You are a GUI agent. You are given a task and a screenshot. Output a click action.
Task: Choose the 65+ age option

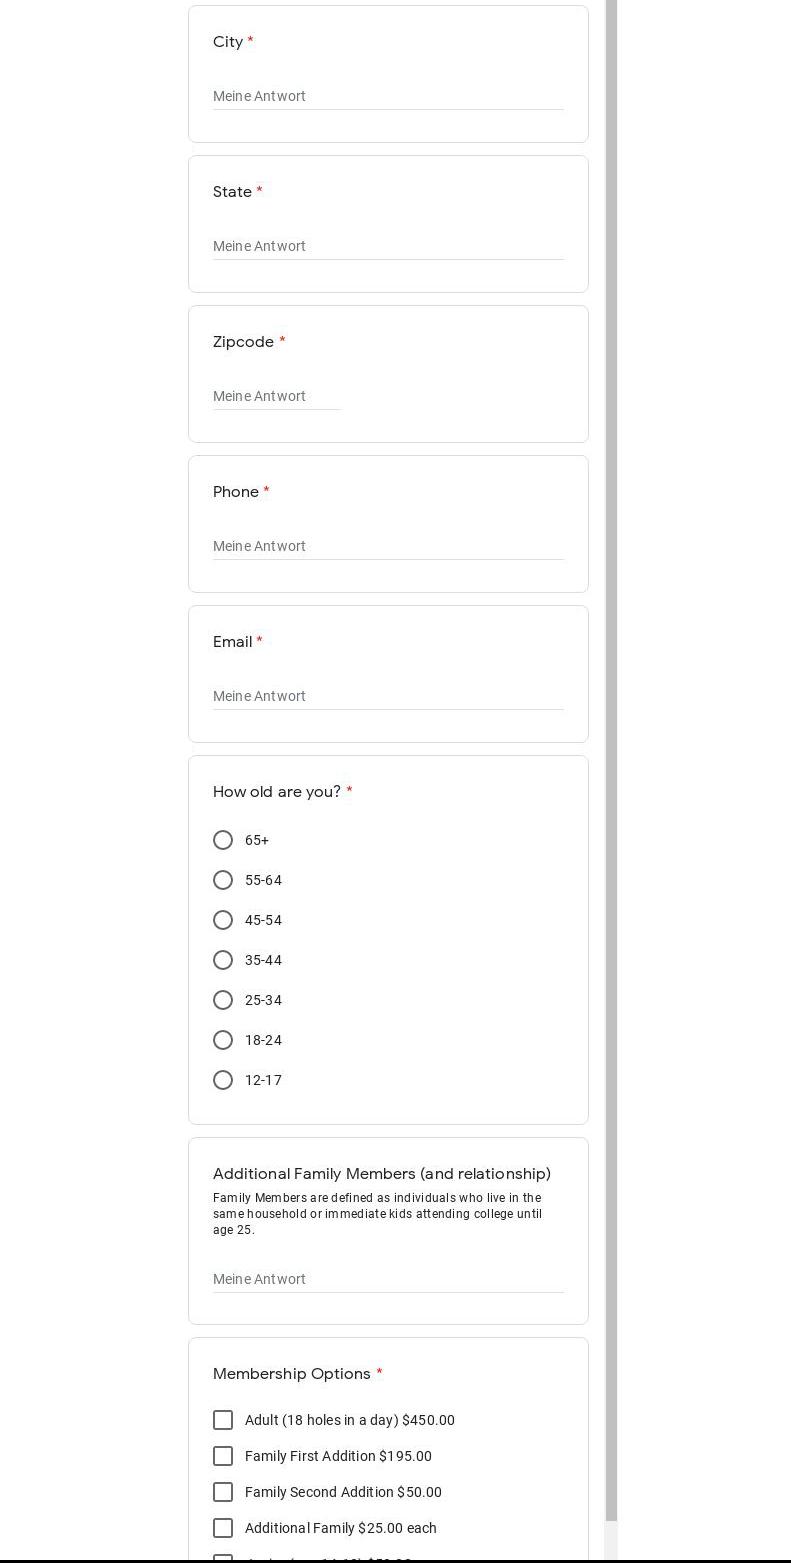[x=223, y=840]
